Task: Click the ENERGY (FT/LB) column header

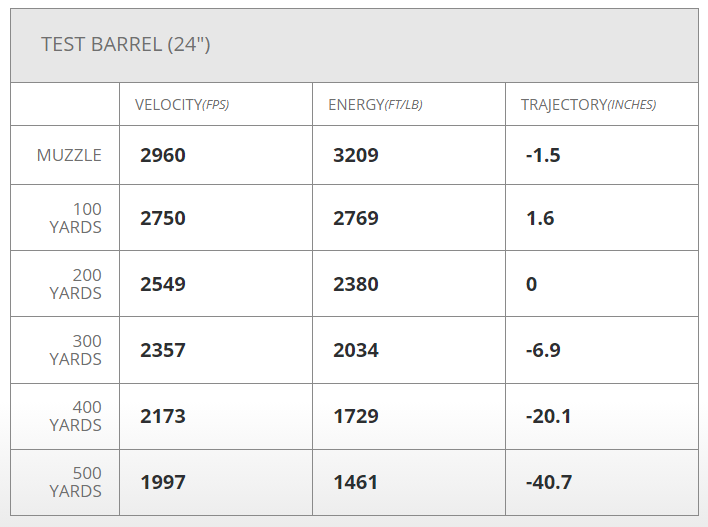Action: click(x=375, y=105)
